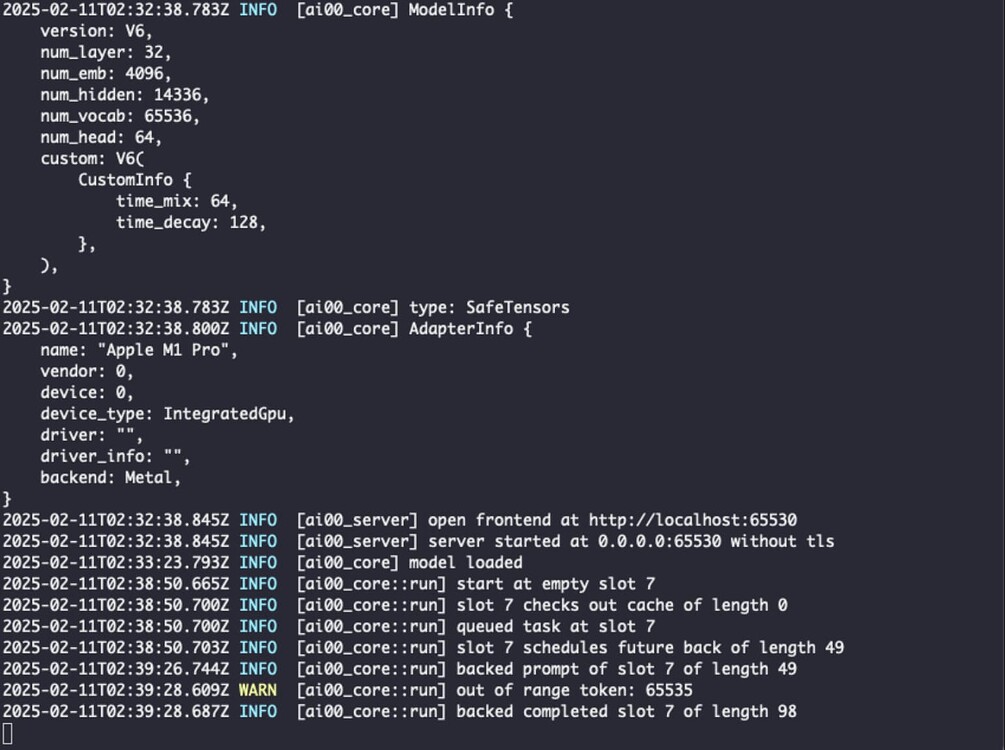Screen dimensions: 1005x750
Task: Click the empty terminal cursor block
Action: pyautogui.click(x=8, y=734)
